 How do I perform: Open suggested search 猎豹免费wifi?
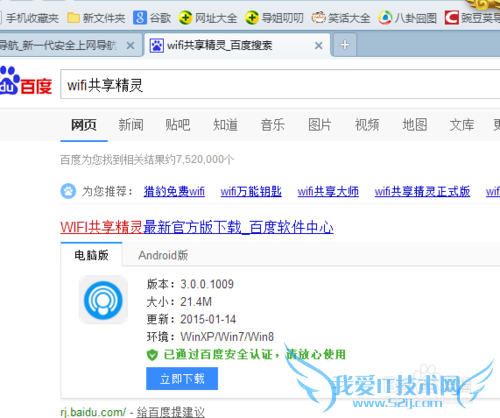(x=174, y=191)
